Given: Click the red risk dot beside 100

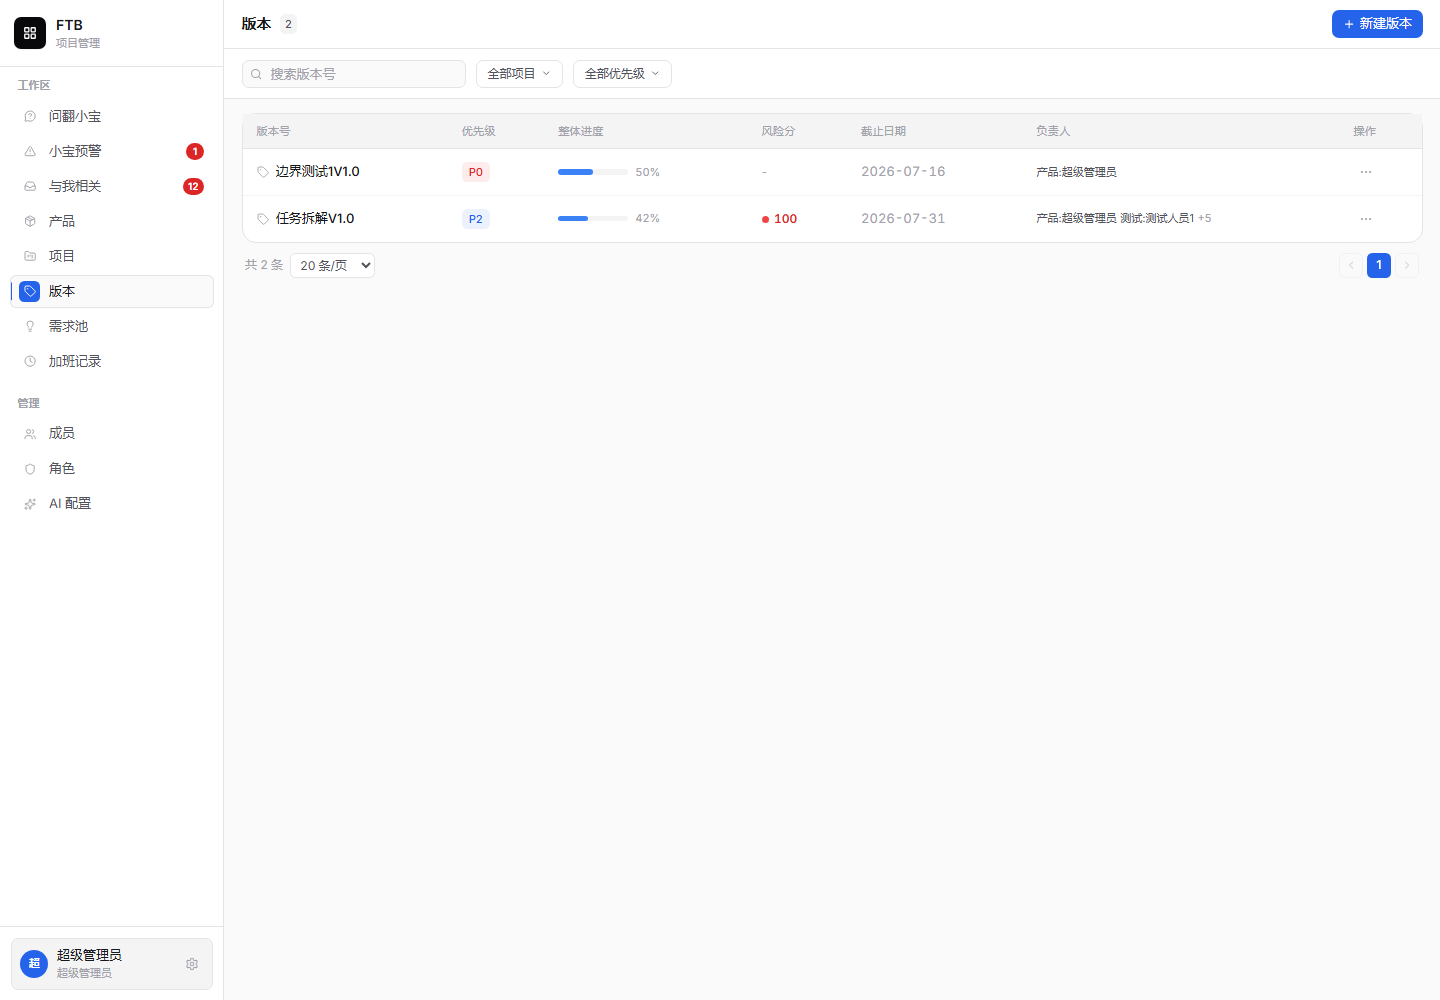Looking at the screenshot, I should pyautogui.click(x=766, y=219).
